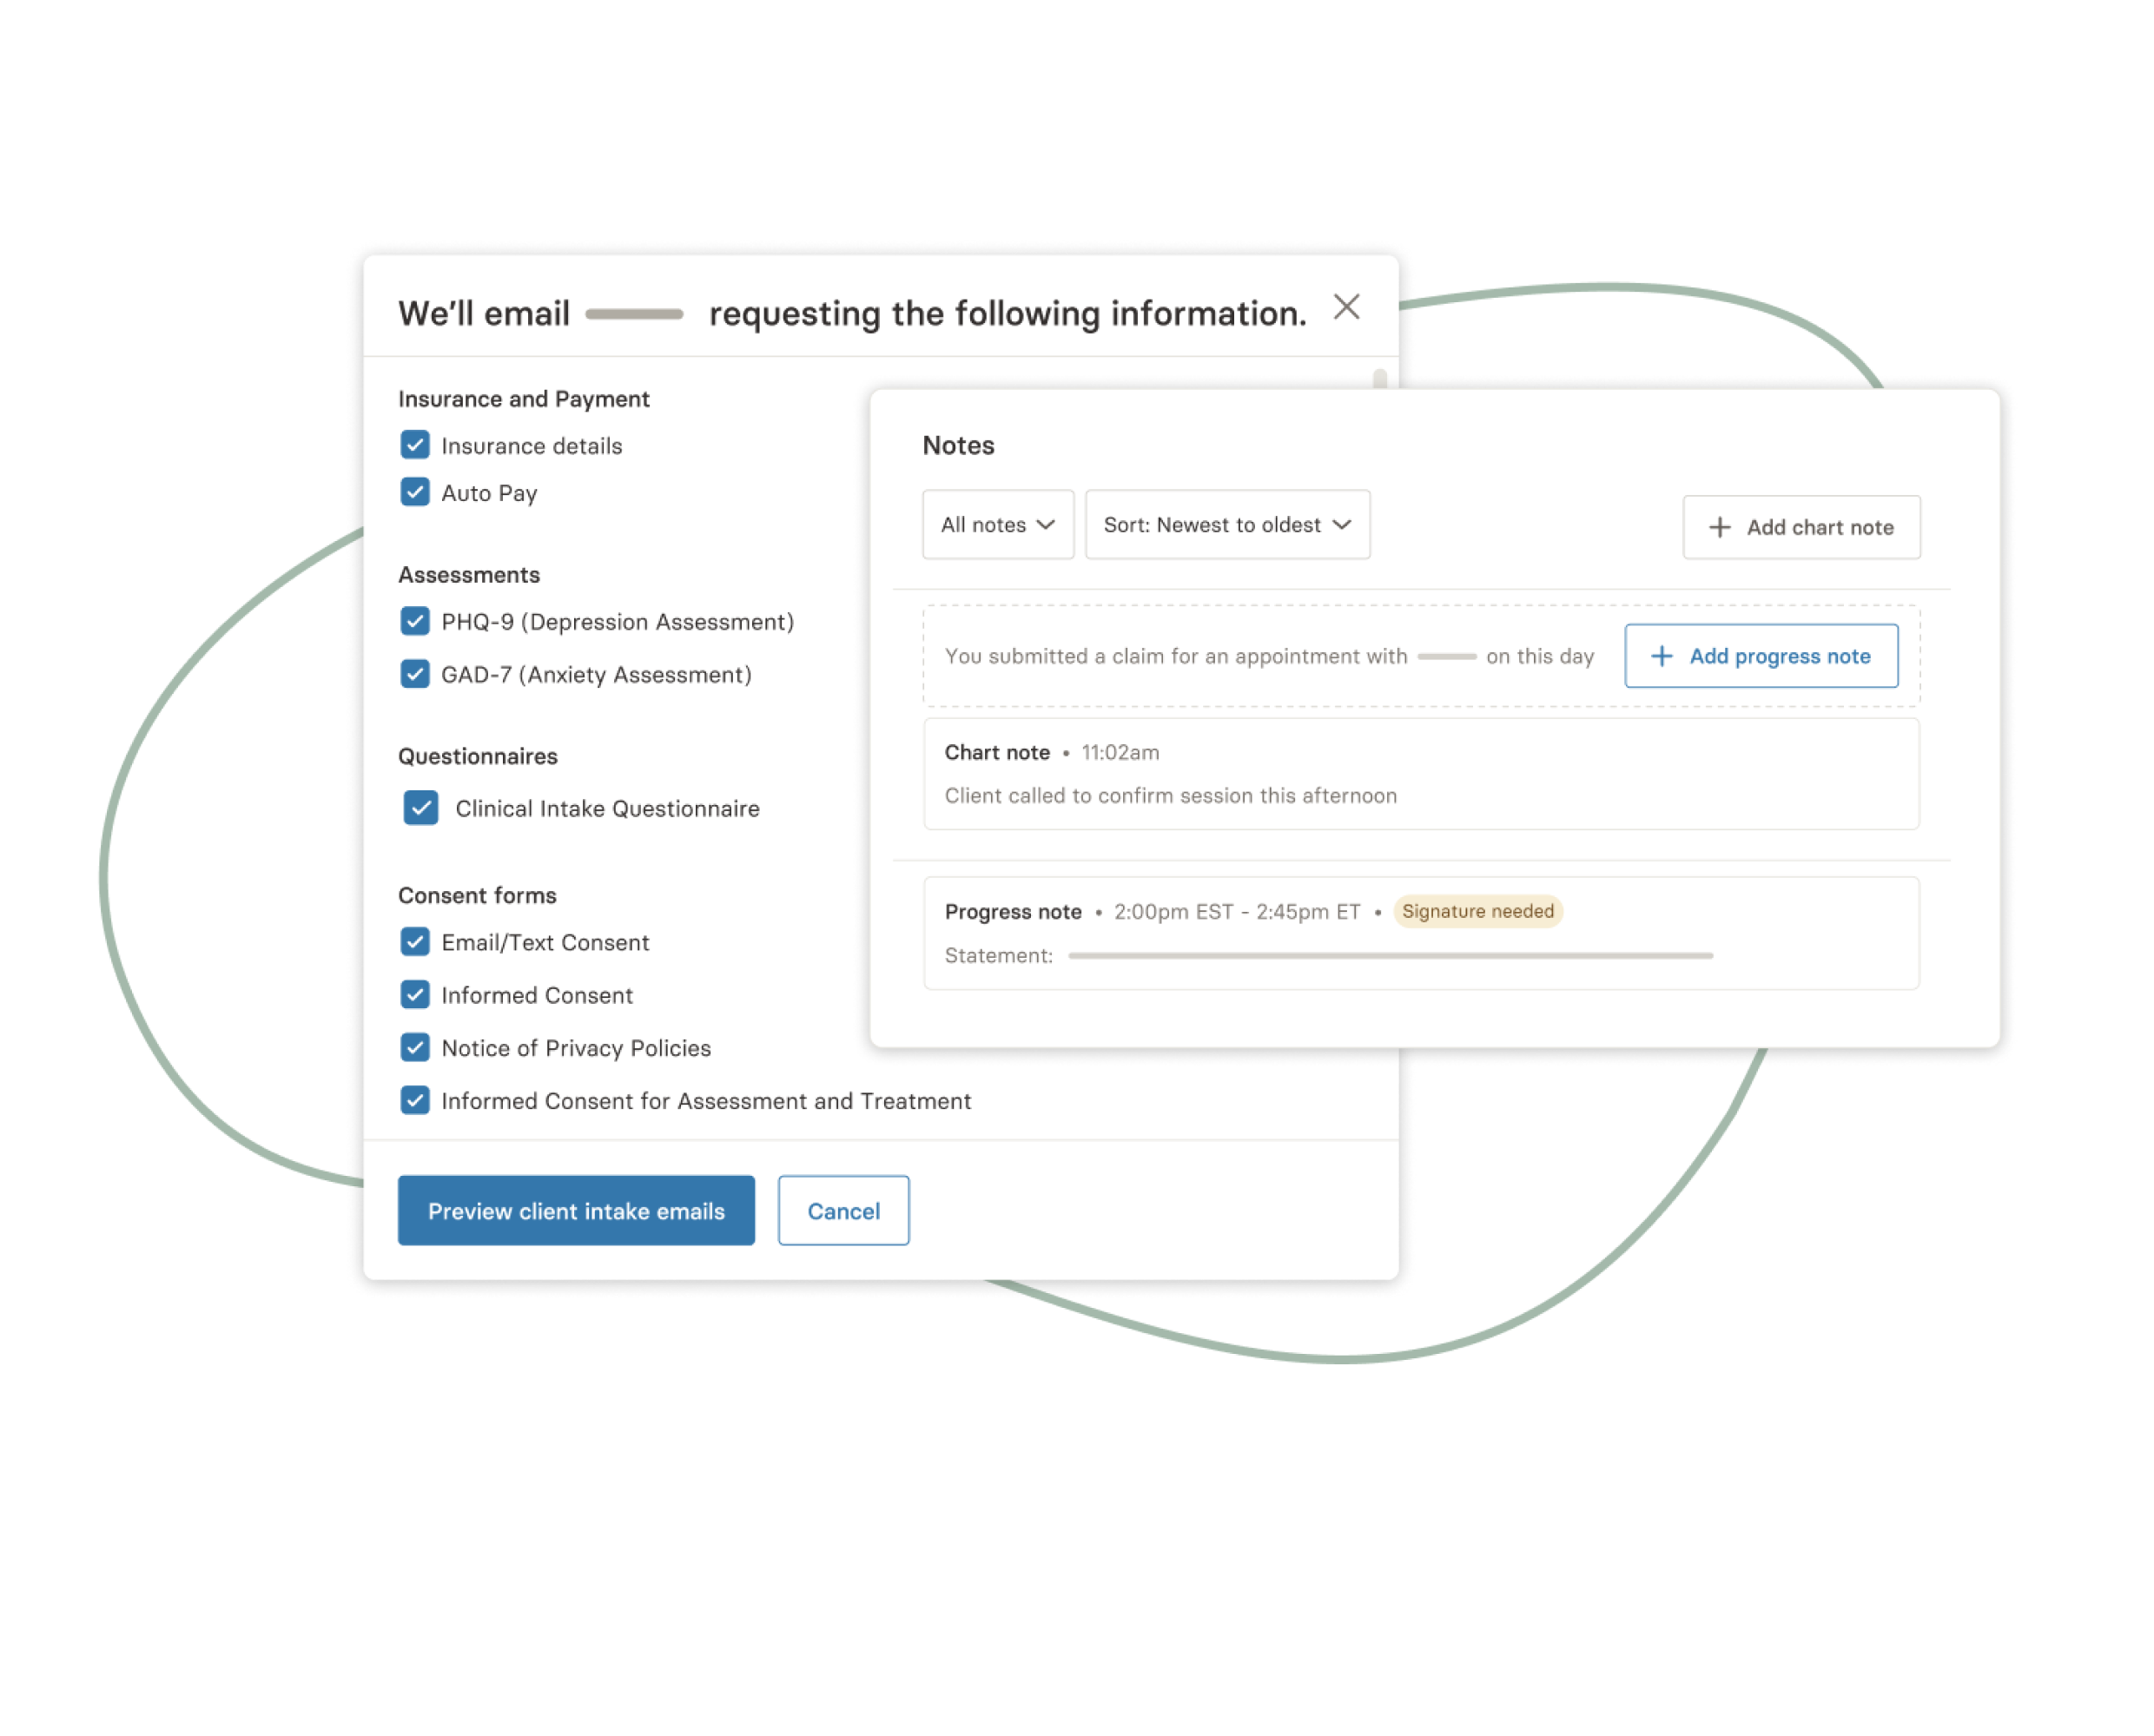
Task: Click the checkmark icon on Insurance details
Action: (x=414, y=445)
